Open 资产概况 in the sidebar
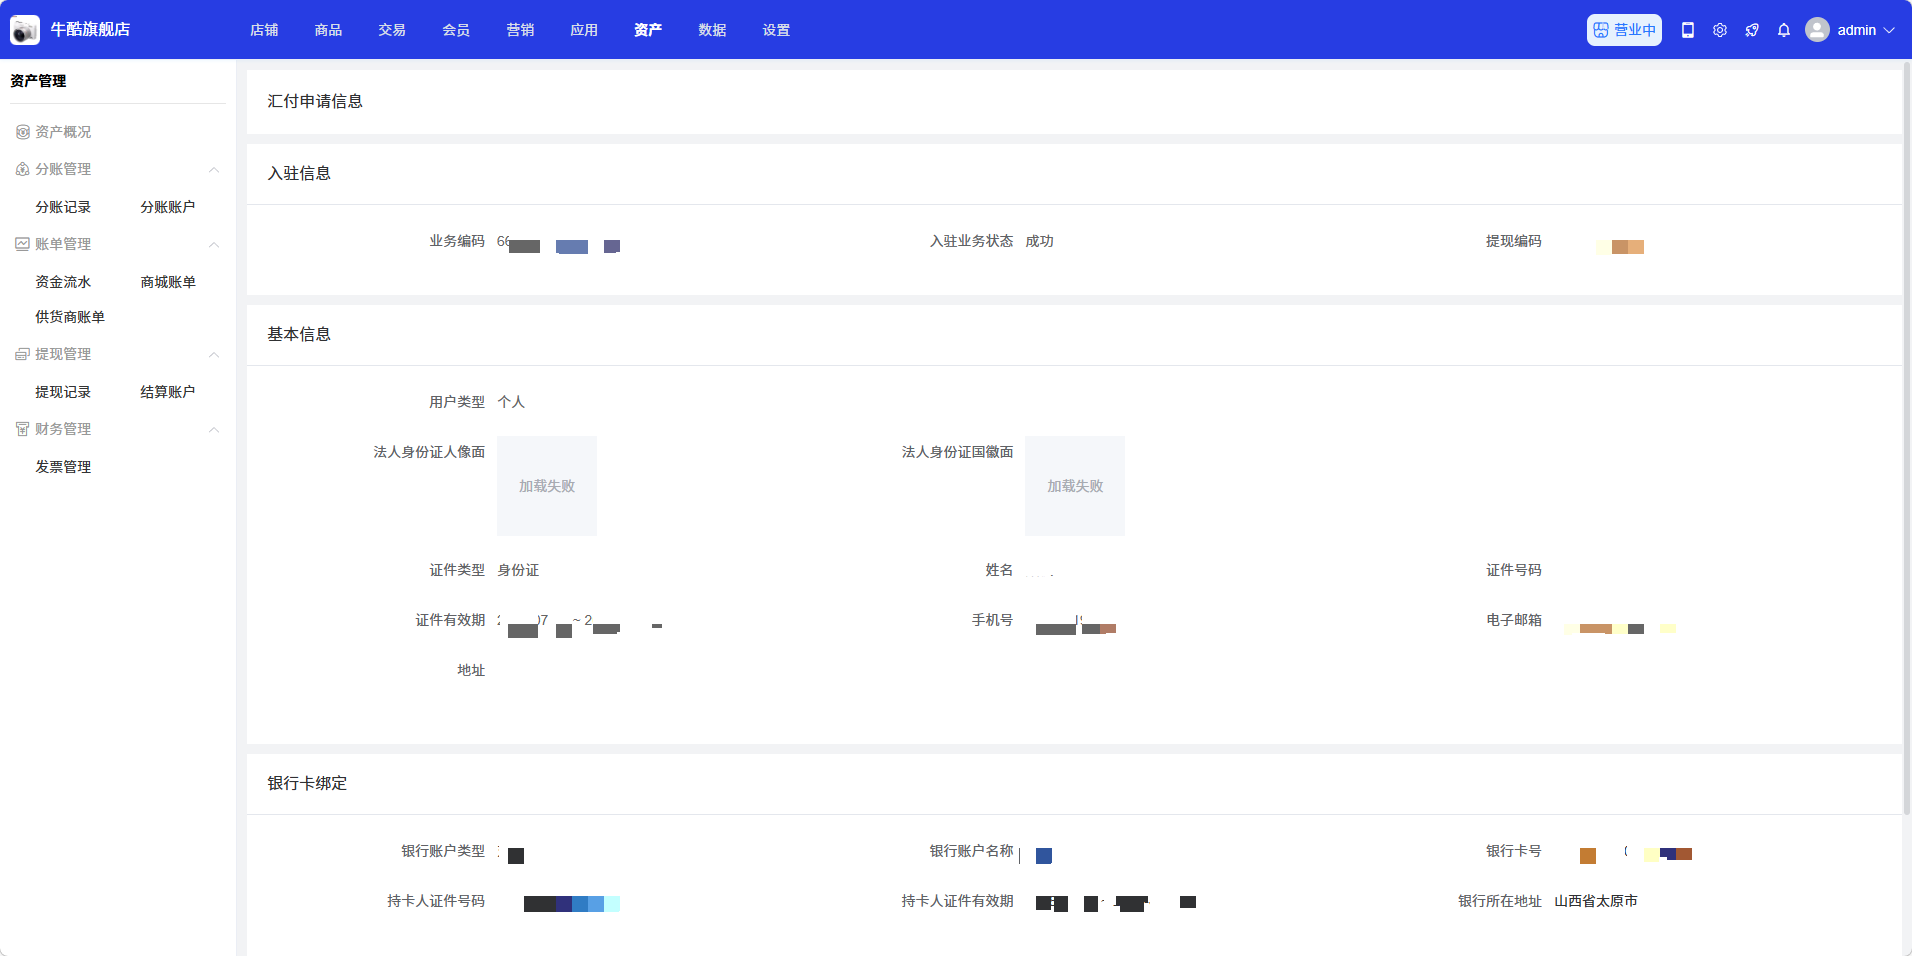Screen dimensions: 1912x956 pyautogui.click(x=63, y=132)
